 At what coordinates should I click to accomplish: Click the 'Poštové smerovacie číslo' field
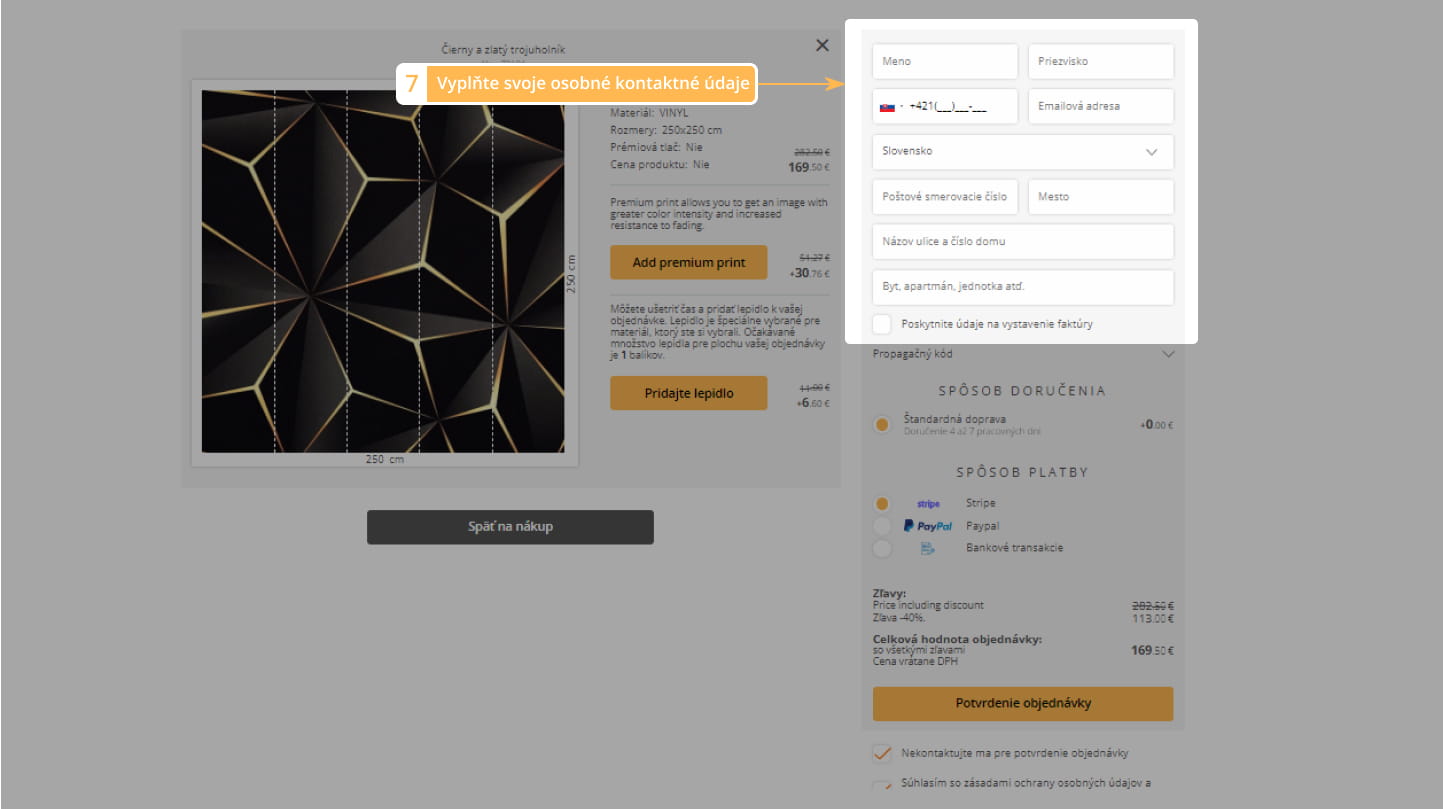pyautogui.click(x=944, y=197)
